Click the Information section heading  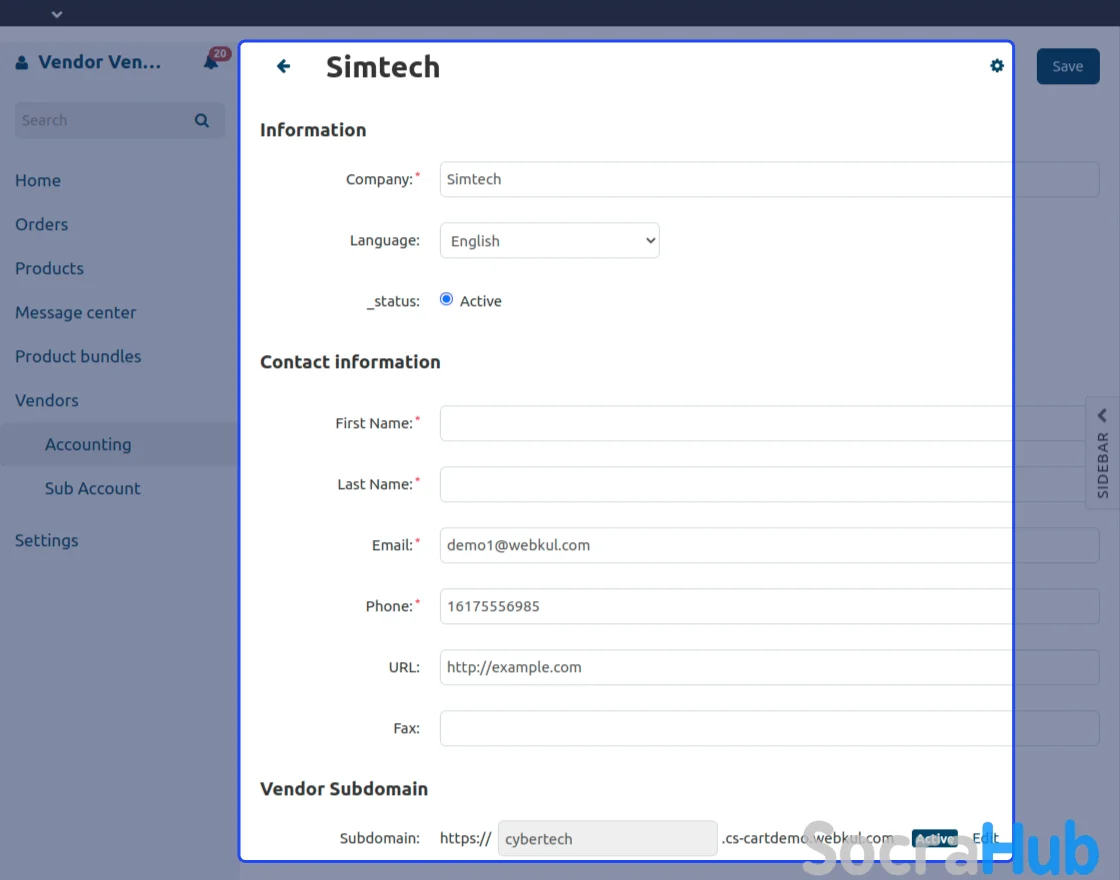tap(313, 130)
